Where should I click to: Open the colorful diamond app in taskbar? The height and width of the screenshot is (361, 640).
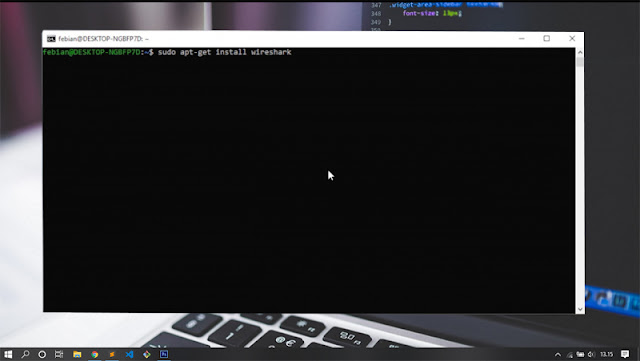pyautogui.click(x=147, y=354)
